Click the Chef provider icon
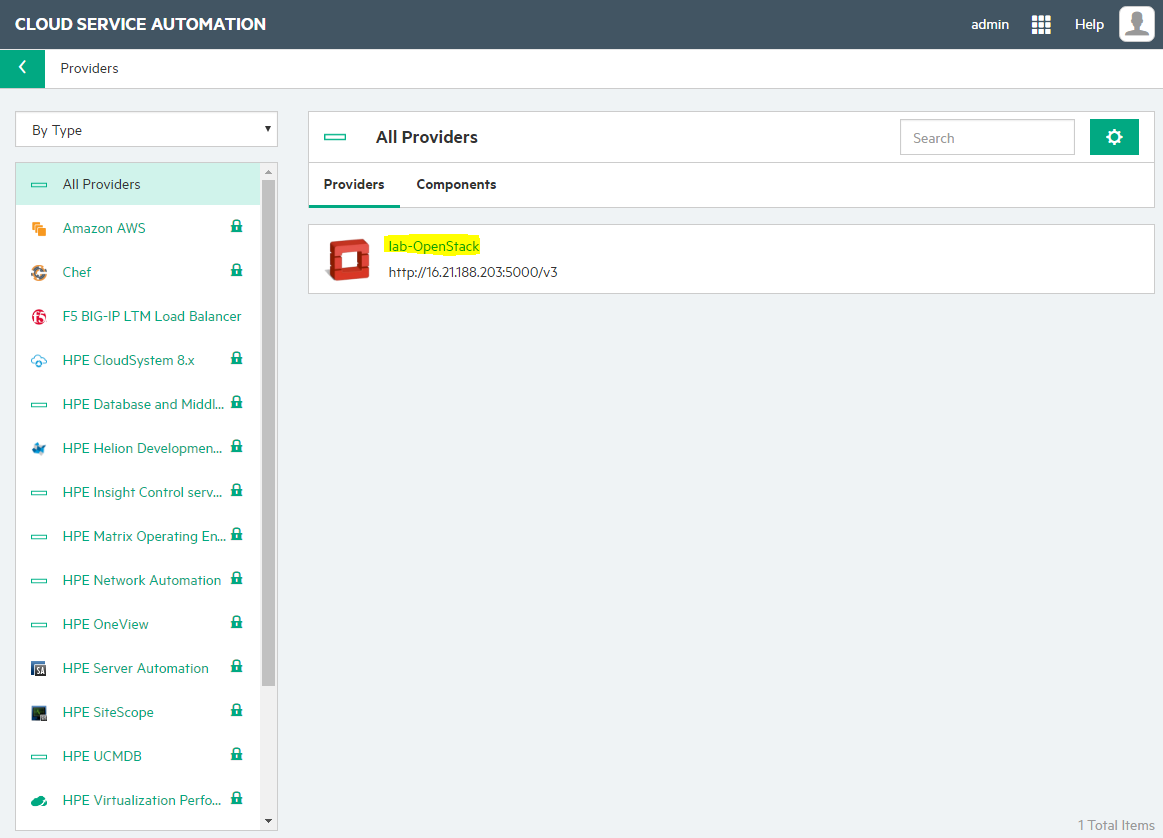The image size is (1163, 838). click(39, 273)
